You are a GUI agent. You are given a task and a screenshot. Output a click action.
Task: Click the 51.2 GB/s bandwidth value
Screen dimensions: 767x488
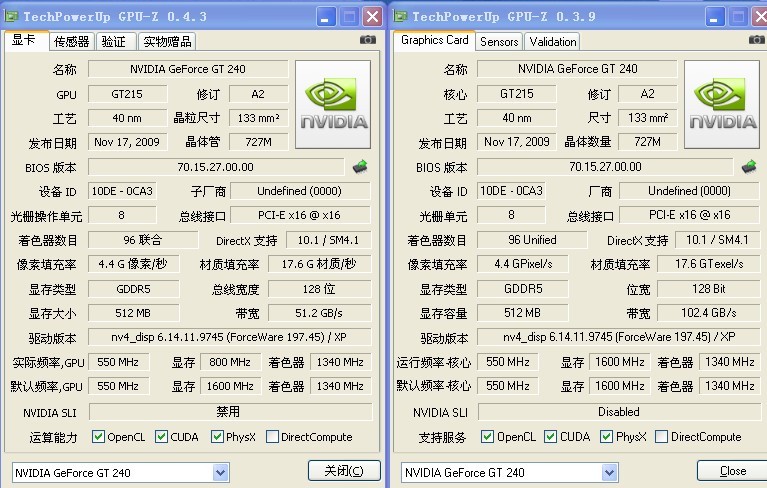[320, 313]
